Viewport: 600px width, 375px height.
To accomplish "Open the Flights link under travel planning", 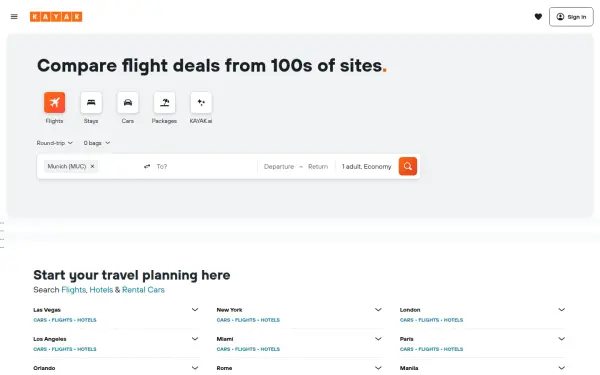I will pos(73,290).
